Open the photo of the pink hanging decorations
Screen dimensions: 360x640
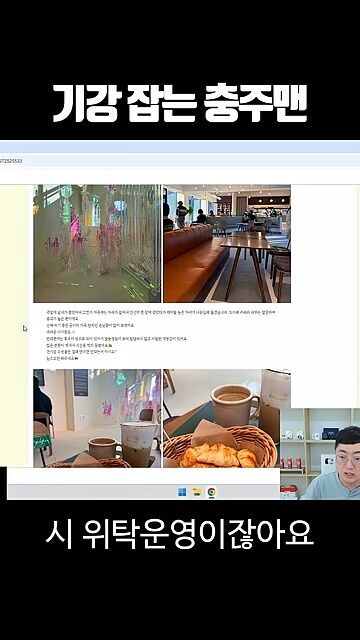(97, 244)
